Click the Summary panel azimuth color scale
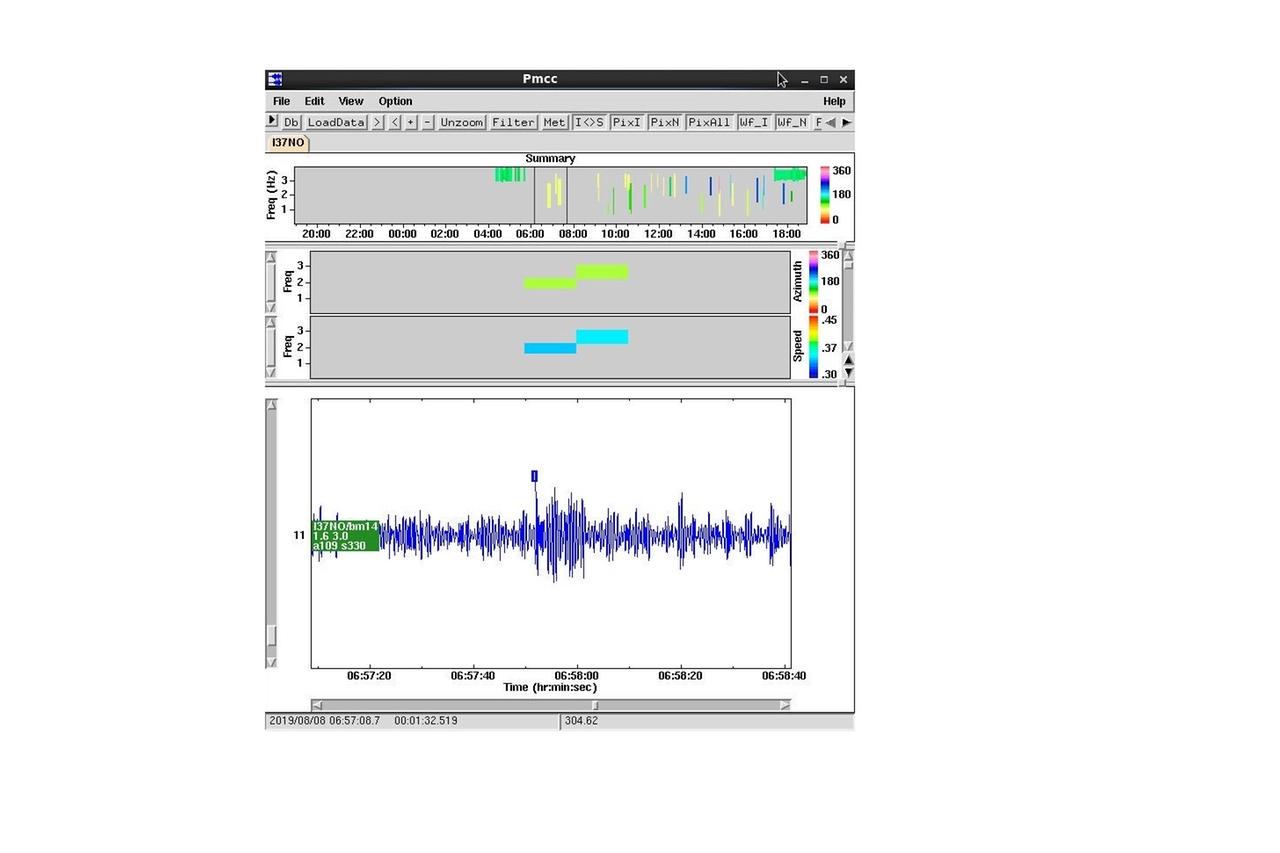The image size is (1280, 853). (825, 195)
